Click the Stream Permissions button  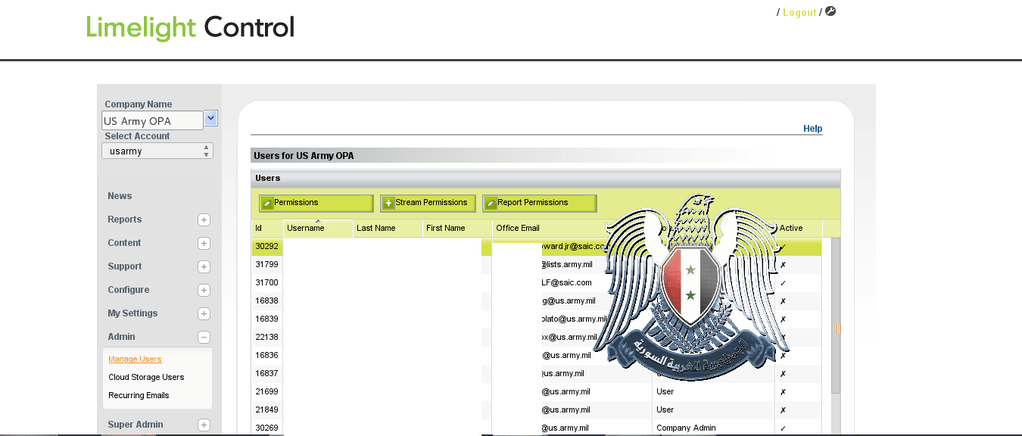coord(427,203)
